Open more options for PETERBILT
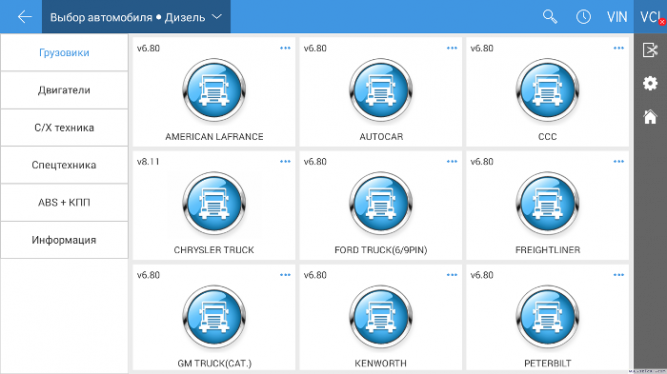Screen dimensions: 667x374 [619, 275]
